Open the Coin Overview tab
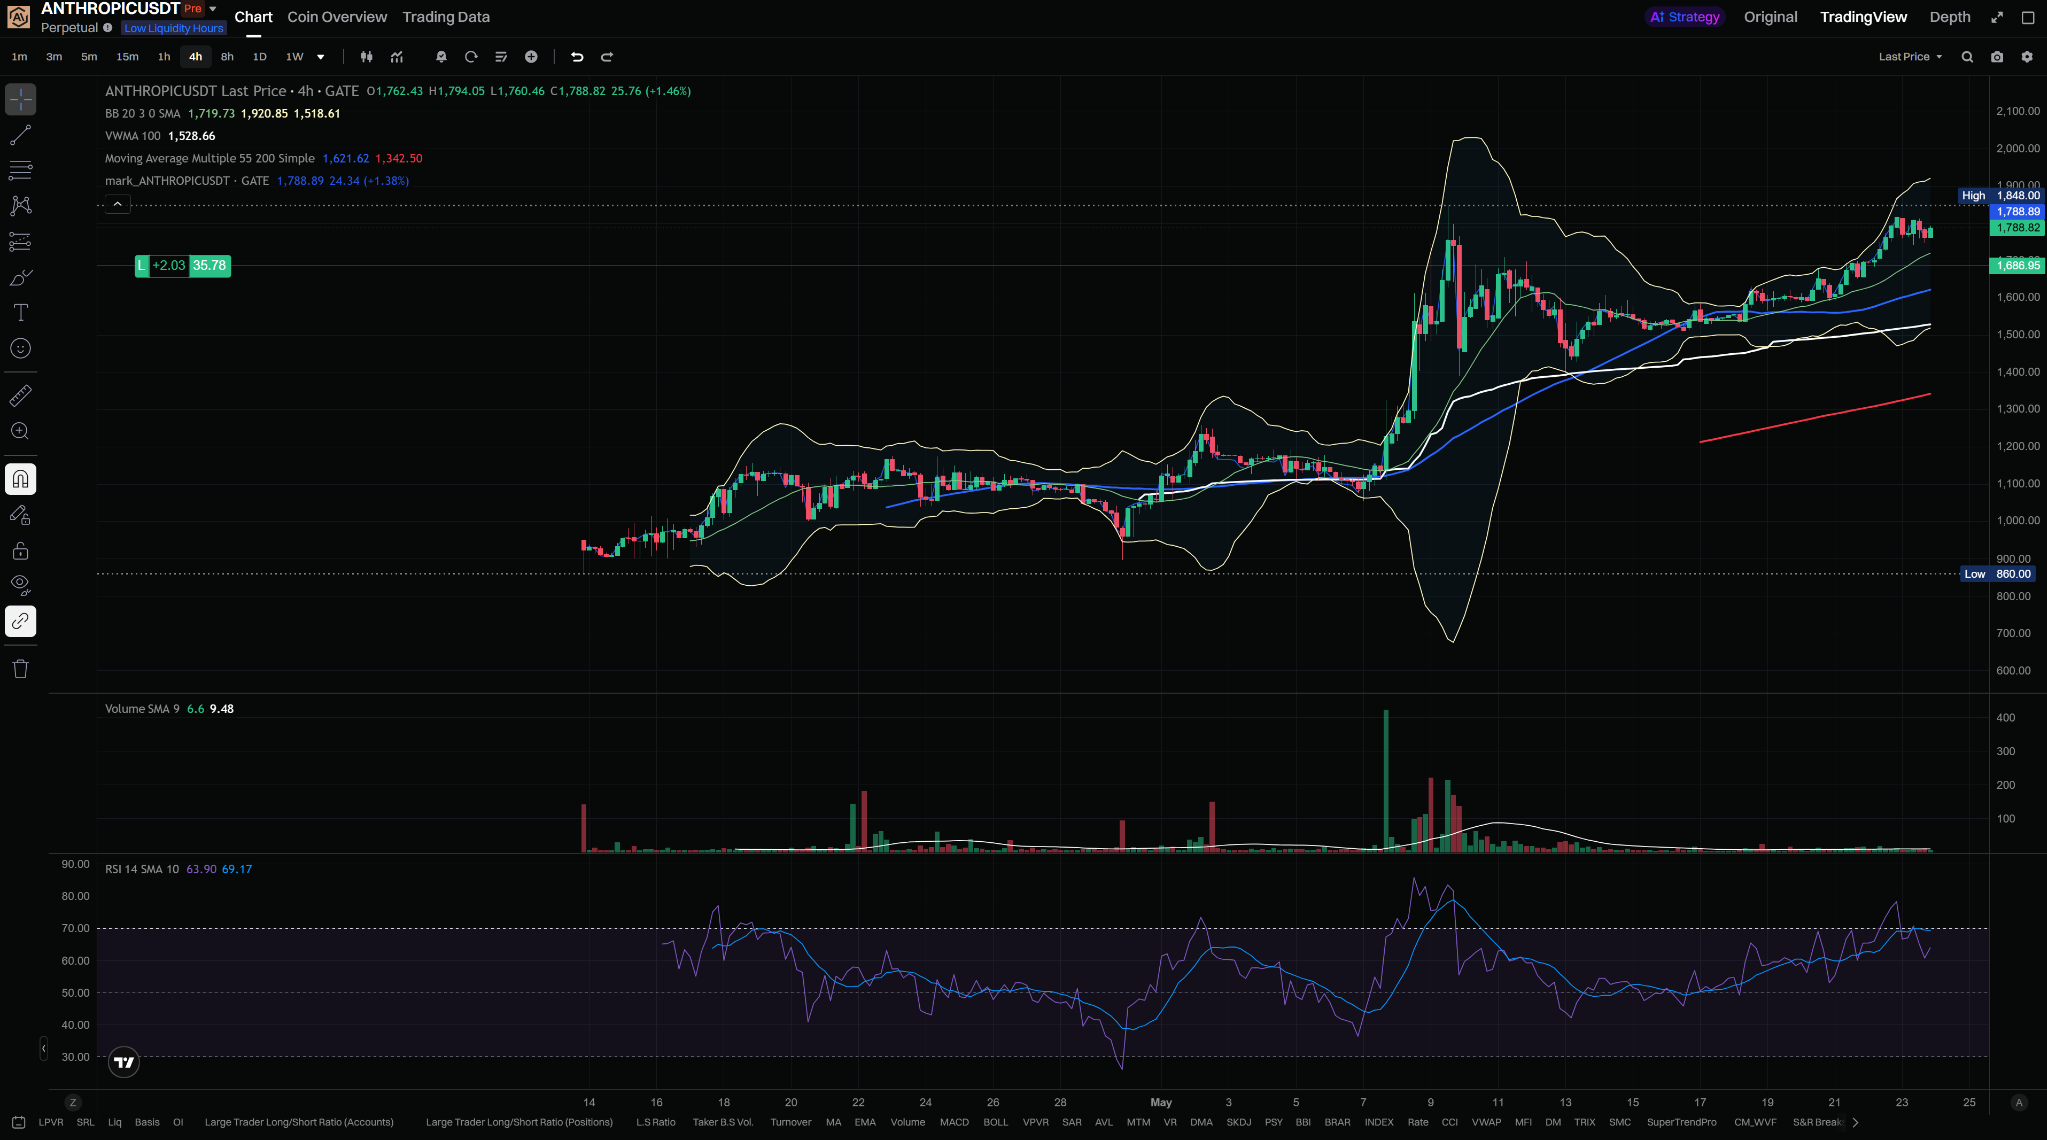 pyautogui.click(x=337, y=17)
